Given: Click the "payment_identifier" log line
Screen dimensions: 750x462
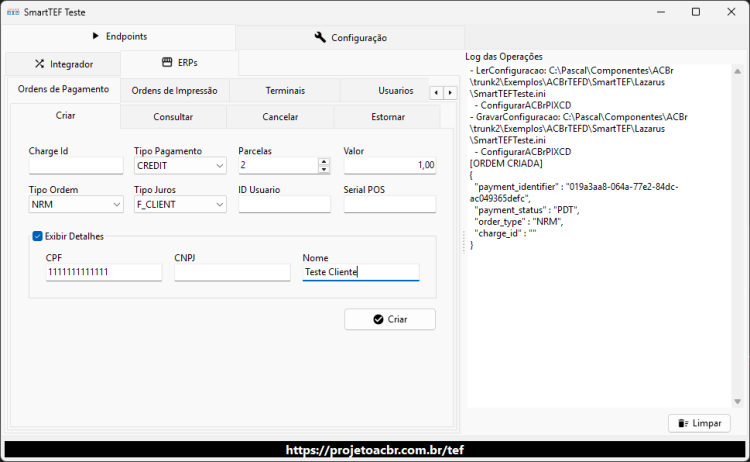Looking at the screenshot, I should [574, 193].
